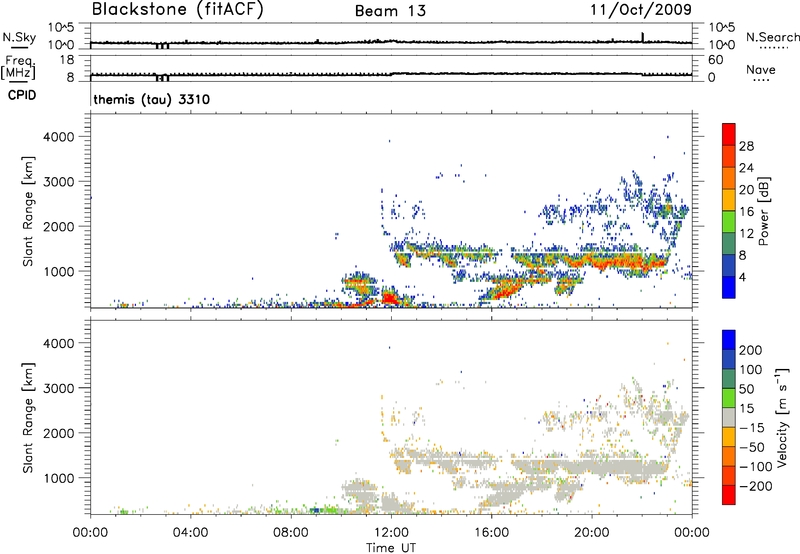Select the "N.Sky" legend label
Screen dimensions: 800x554
pos(19,37)
